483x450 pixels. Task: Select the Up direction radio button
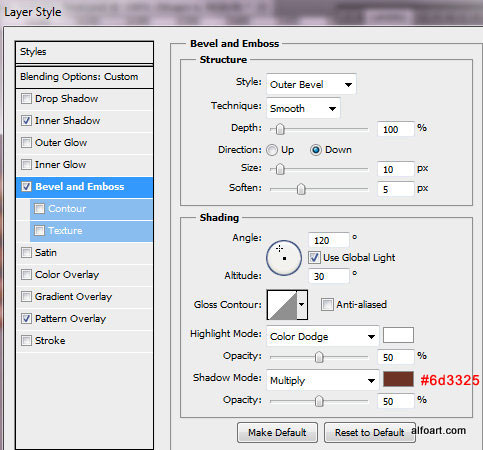tap(272, 150)
